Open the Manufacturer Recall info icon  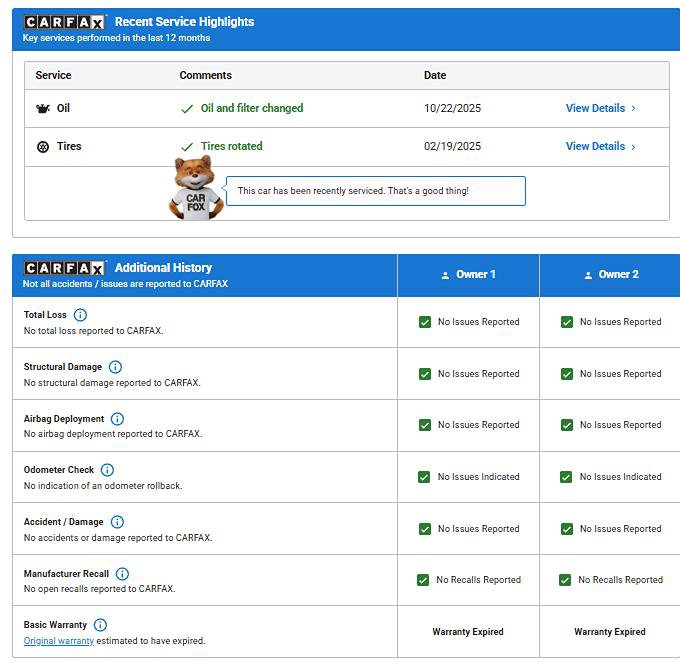(x=122, y=574)
